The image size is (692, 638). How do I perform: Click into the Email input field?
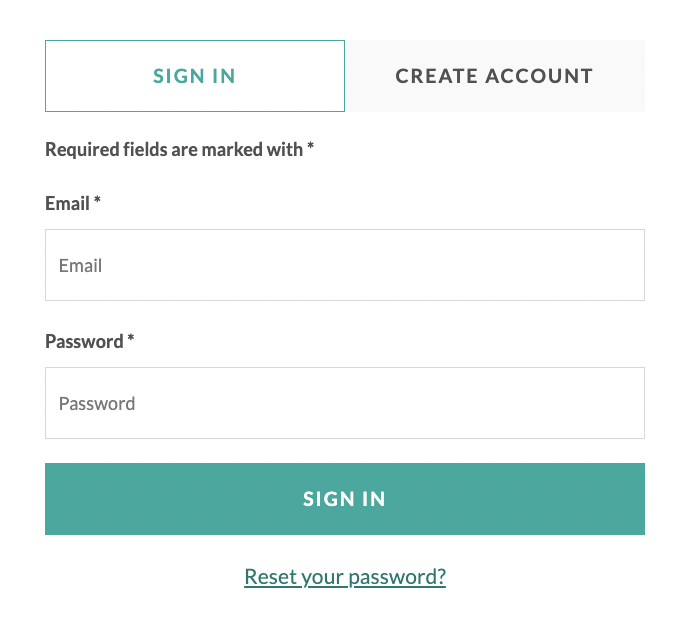coord(344,265)
